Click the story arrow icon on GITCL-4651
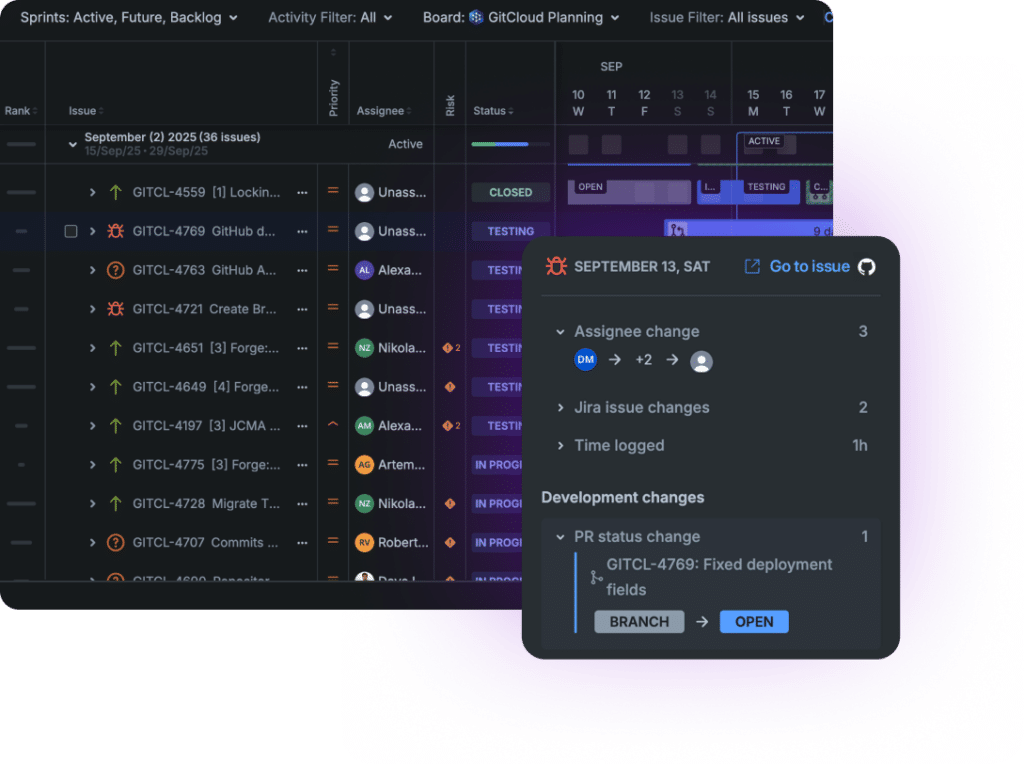This screenshot has height=764, width=1024. coord(116,348)
